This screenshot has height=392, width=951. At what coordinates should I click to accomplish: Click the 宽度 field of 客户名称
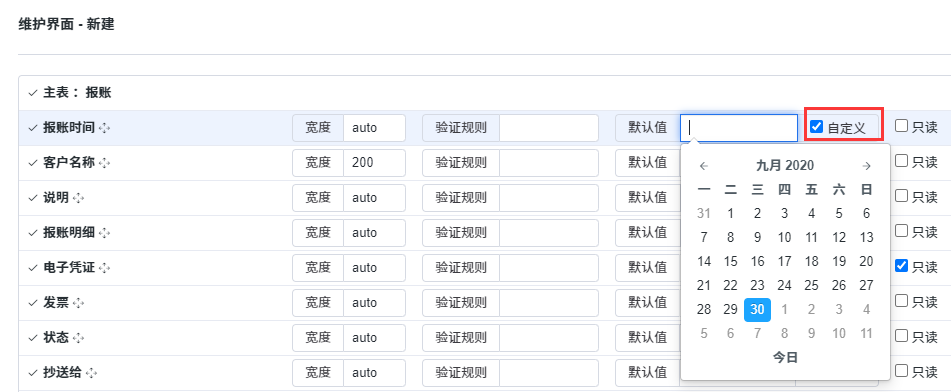click(374, 163)
